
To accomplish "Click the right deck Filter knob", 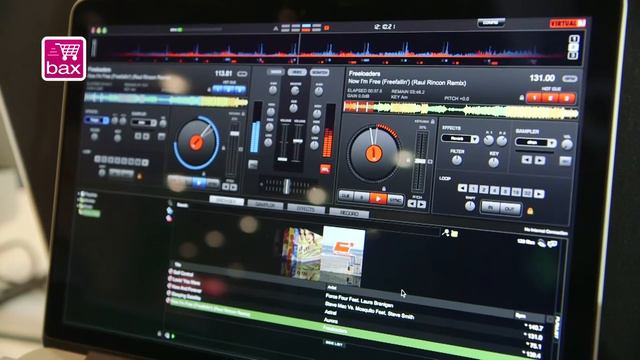I will tap(457, 160).
